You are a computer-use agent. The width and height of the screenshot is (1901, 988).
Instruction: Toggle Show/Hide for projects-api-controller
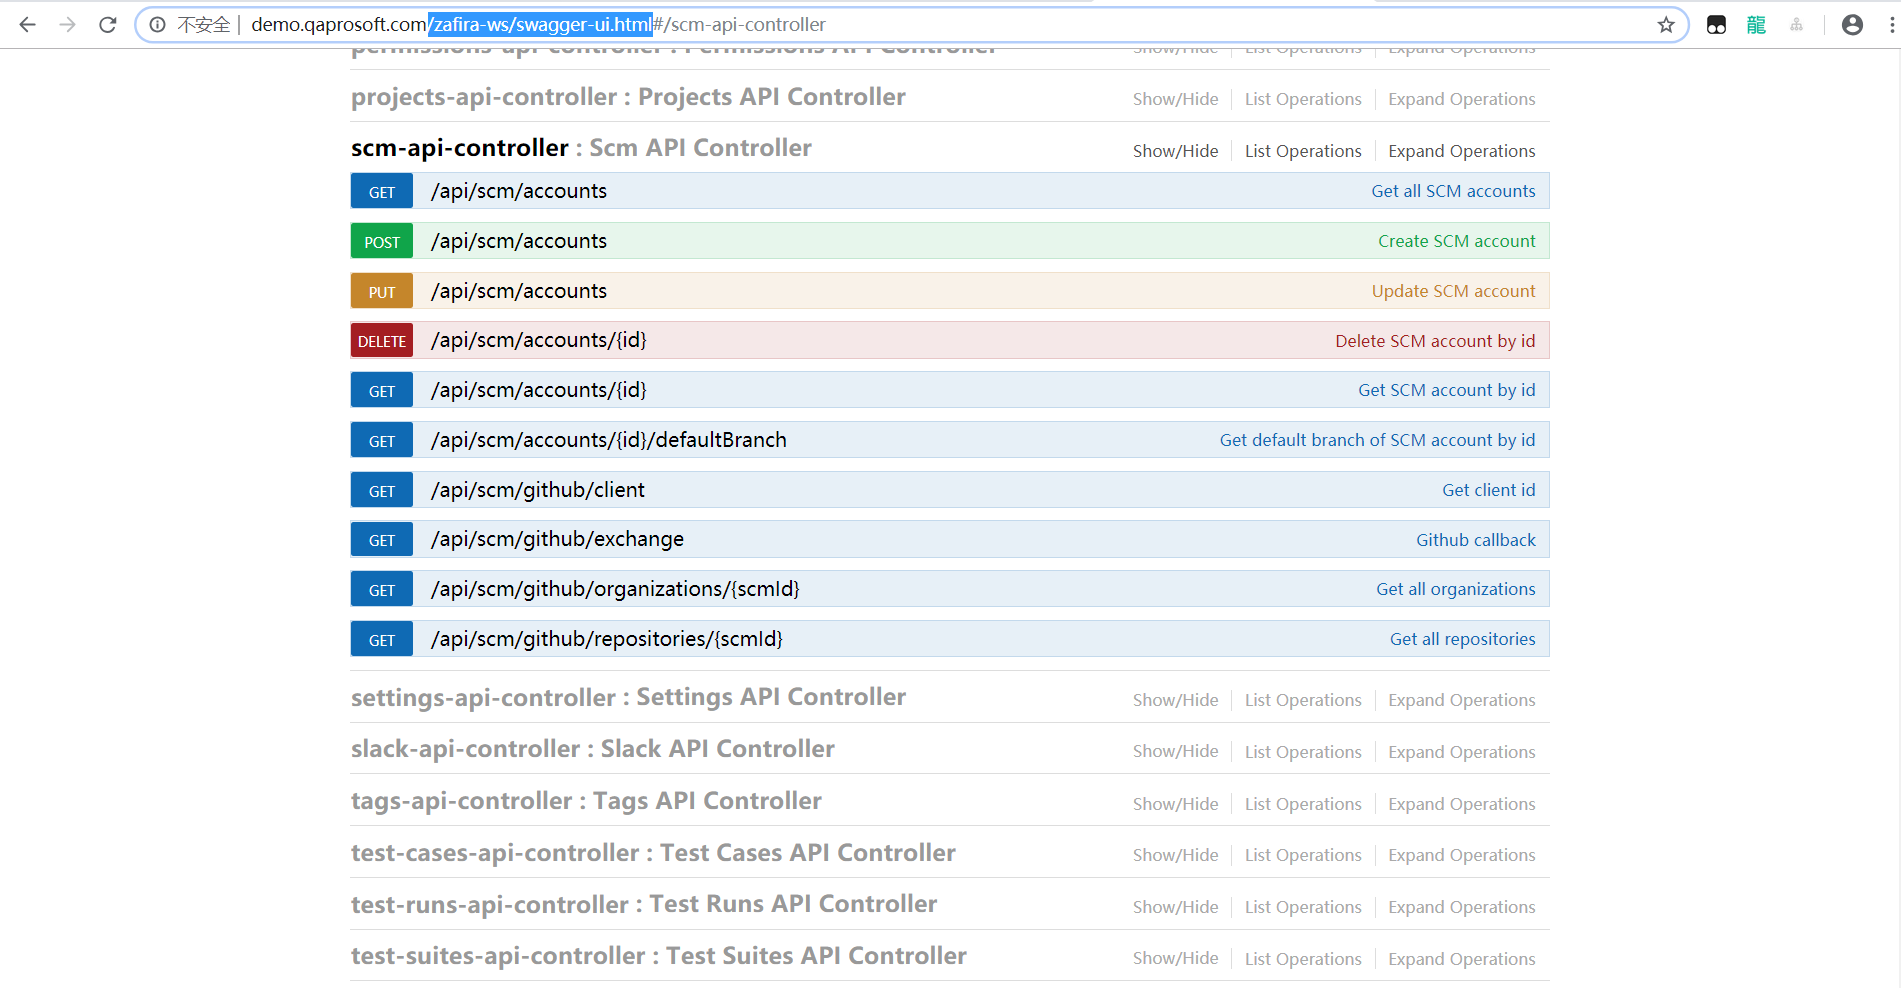click(1175, 98)
